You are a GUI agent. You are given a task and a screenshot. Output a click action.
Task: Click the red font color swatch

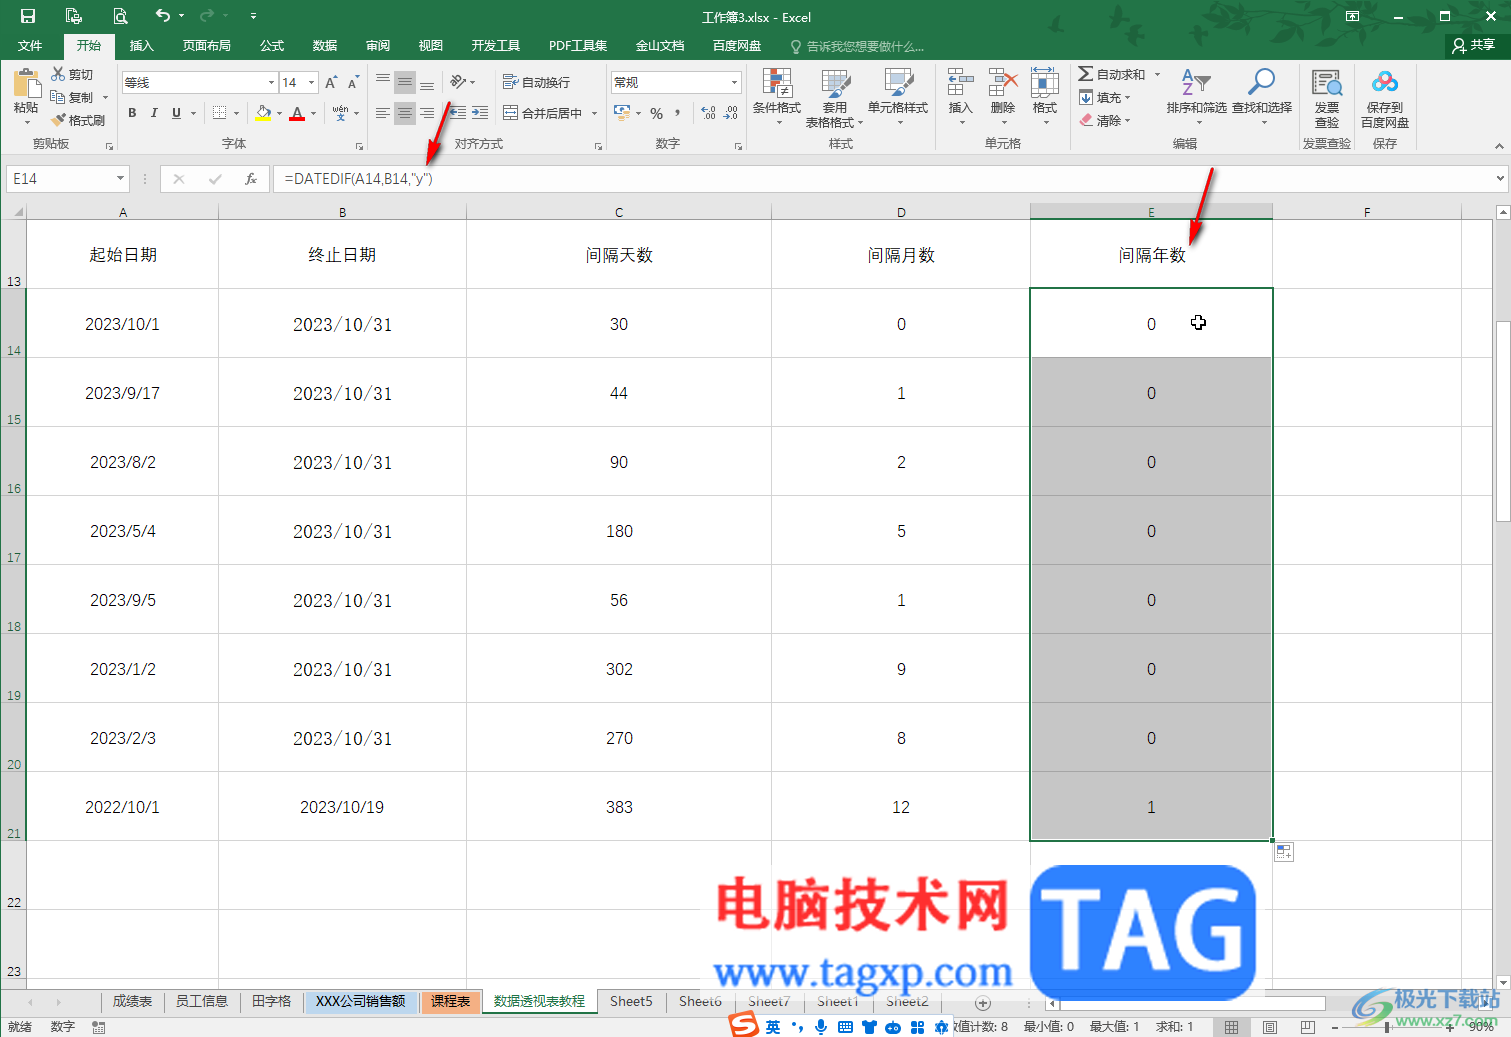pyautogui.click(x=297, y=113)
